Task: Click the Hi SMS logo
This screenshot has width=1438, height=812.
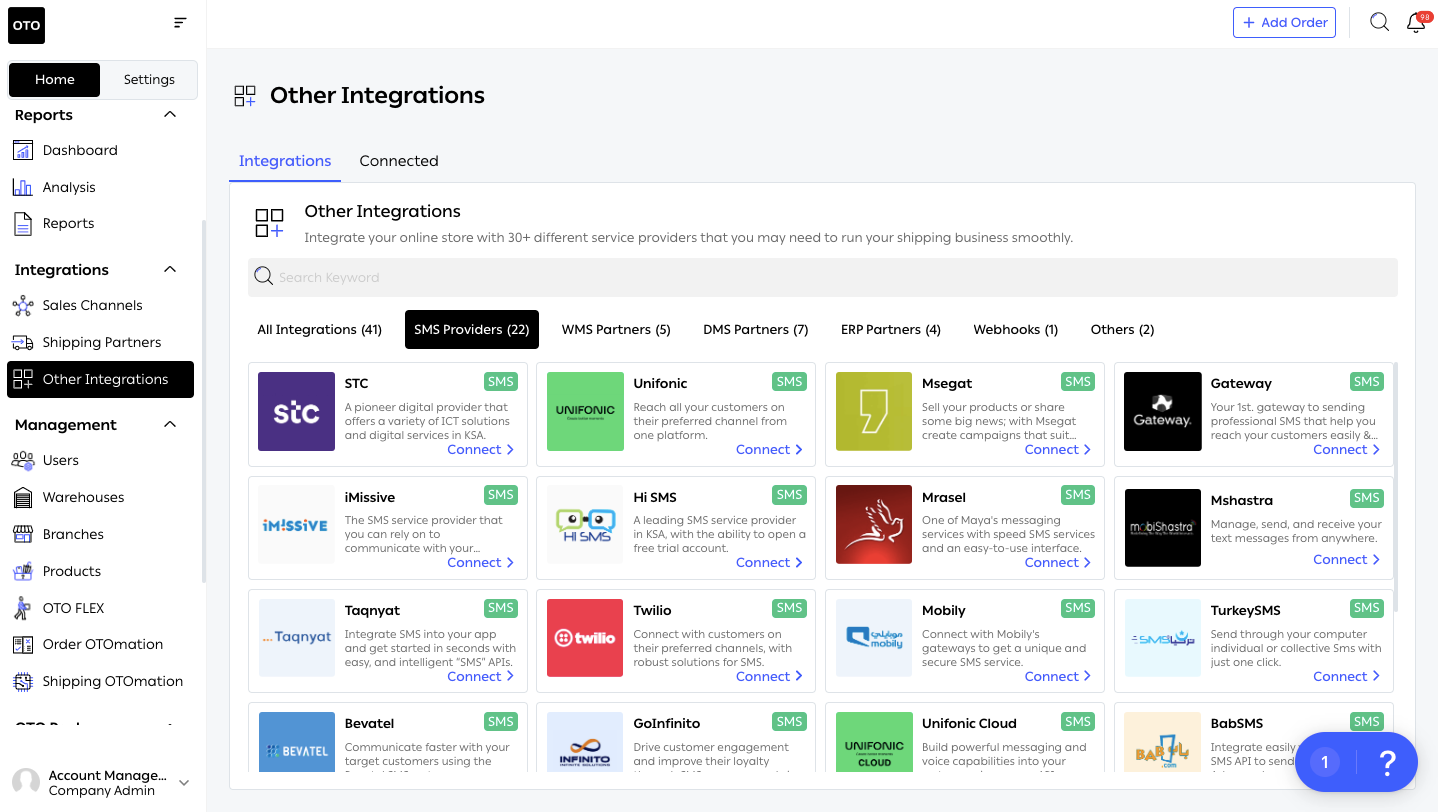Action: point(585,525)
